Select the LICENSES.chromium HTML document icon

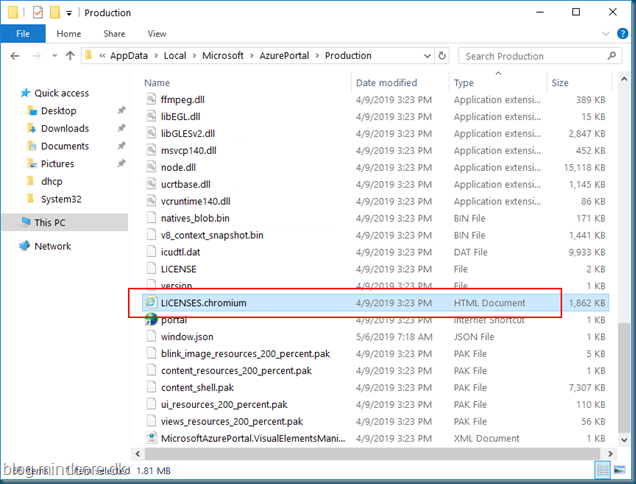151,303
